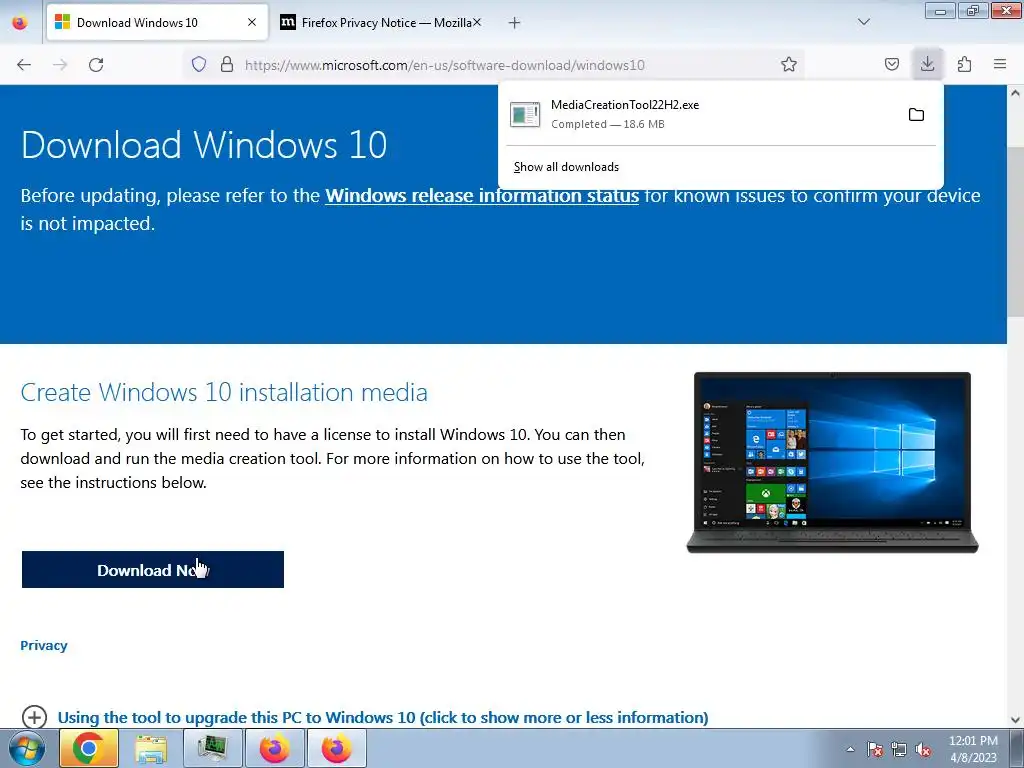
Task: Click scrollbar down arrow
Action: pyautogui.click(x=1016, y=720)
